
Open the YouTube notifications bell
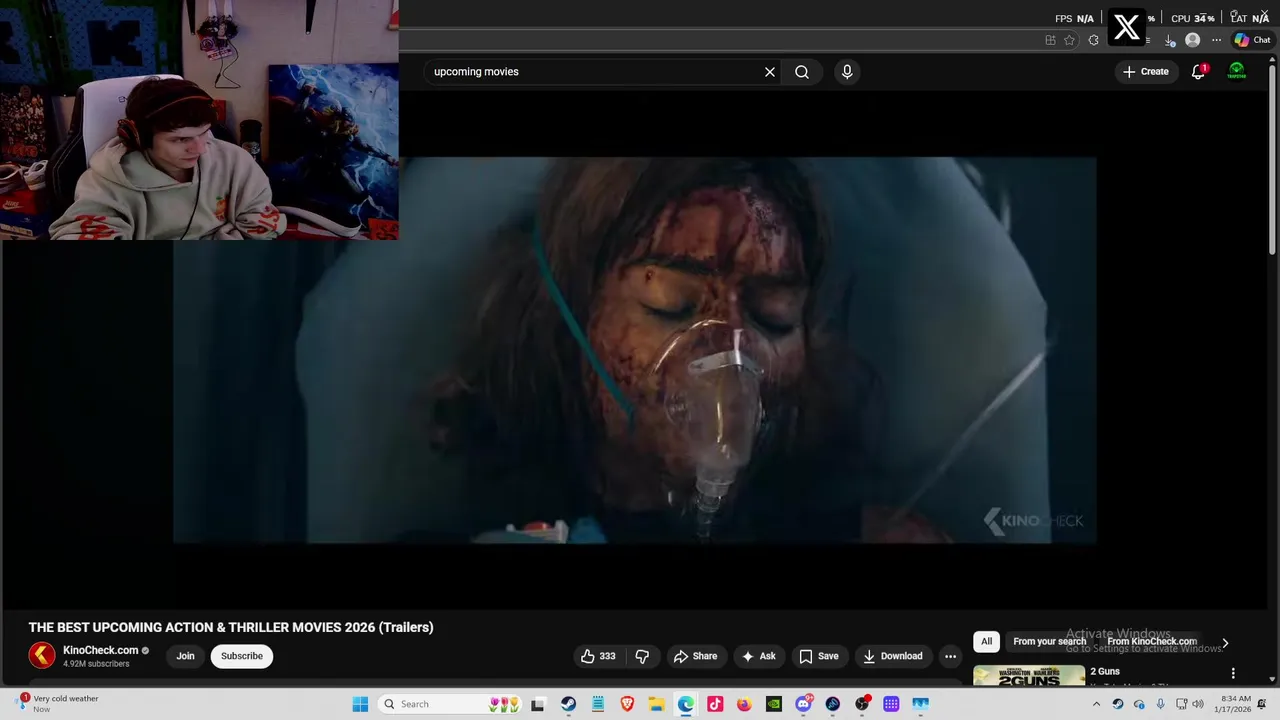[1198, 72]
